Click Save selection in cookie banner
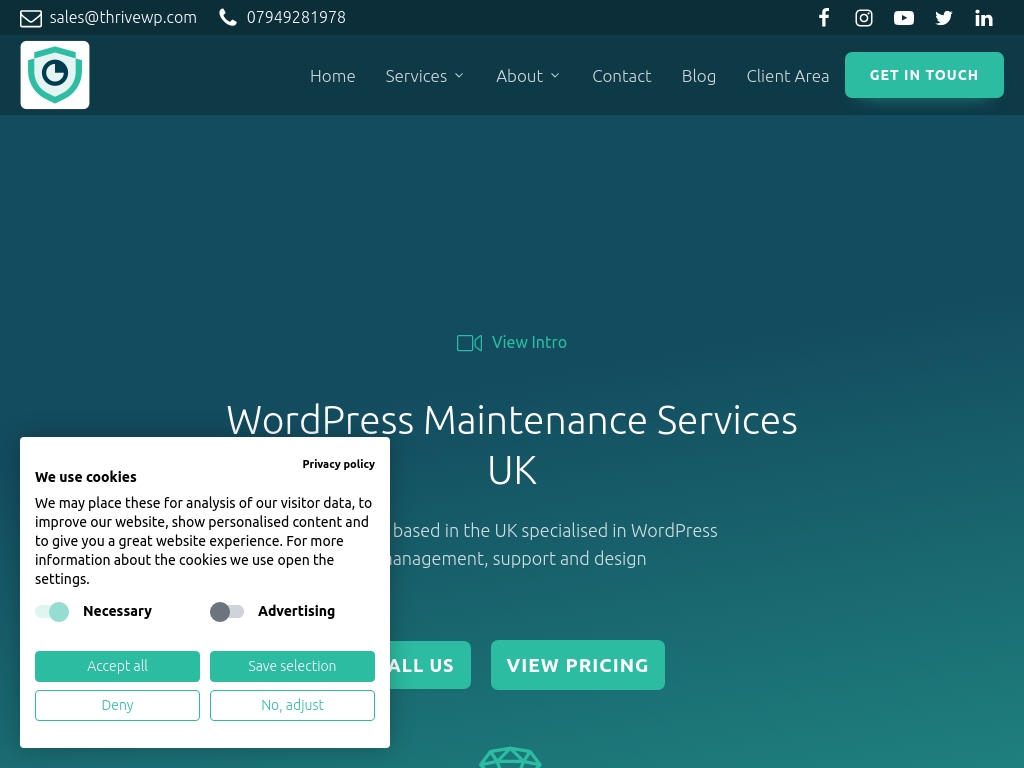Viewport: 1024px width, 768px height. (x=292, y=666)
